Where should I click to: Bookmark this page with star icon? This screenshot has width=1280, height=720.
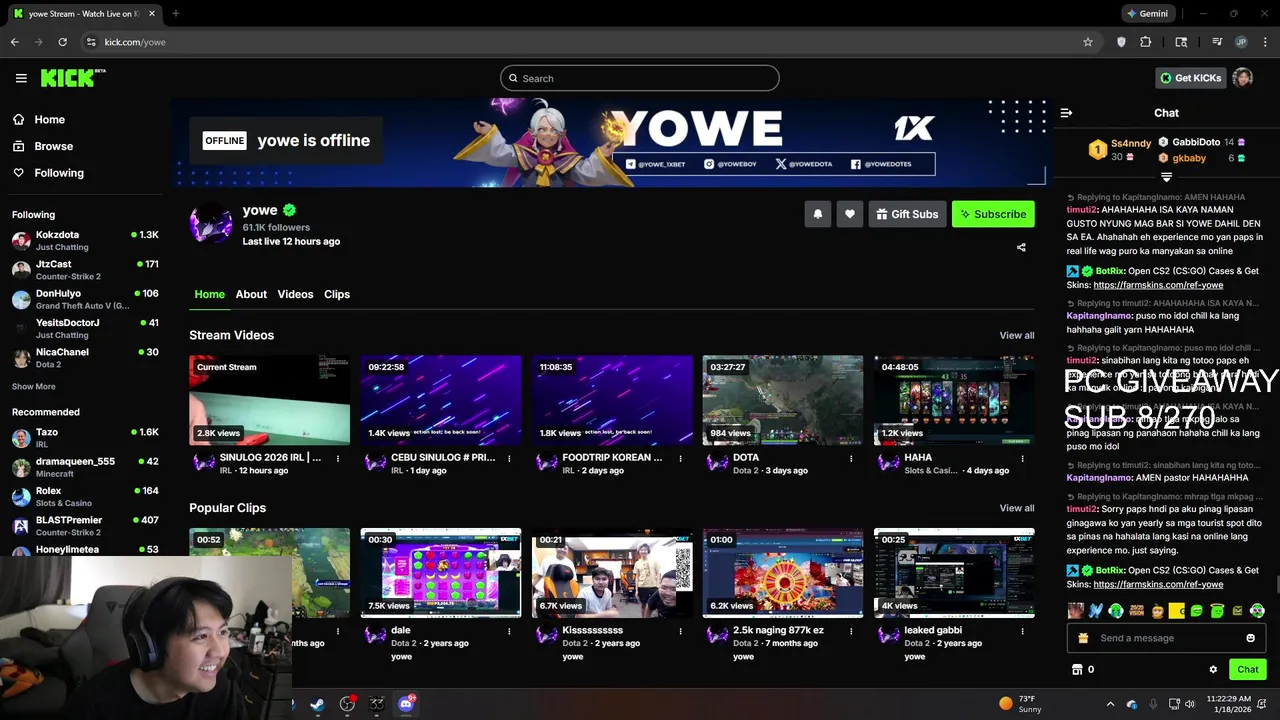point(1088,42)
